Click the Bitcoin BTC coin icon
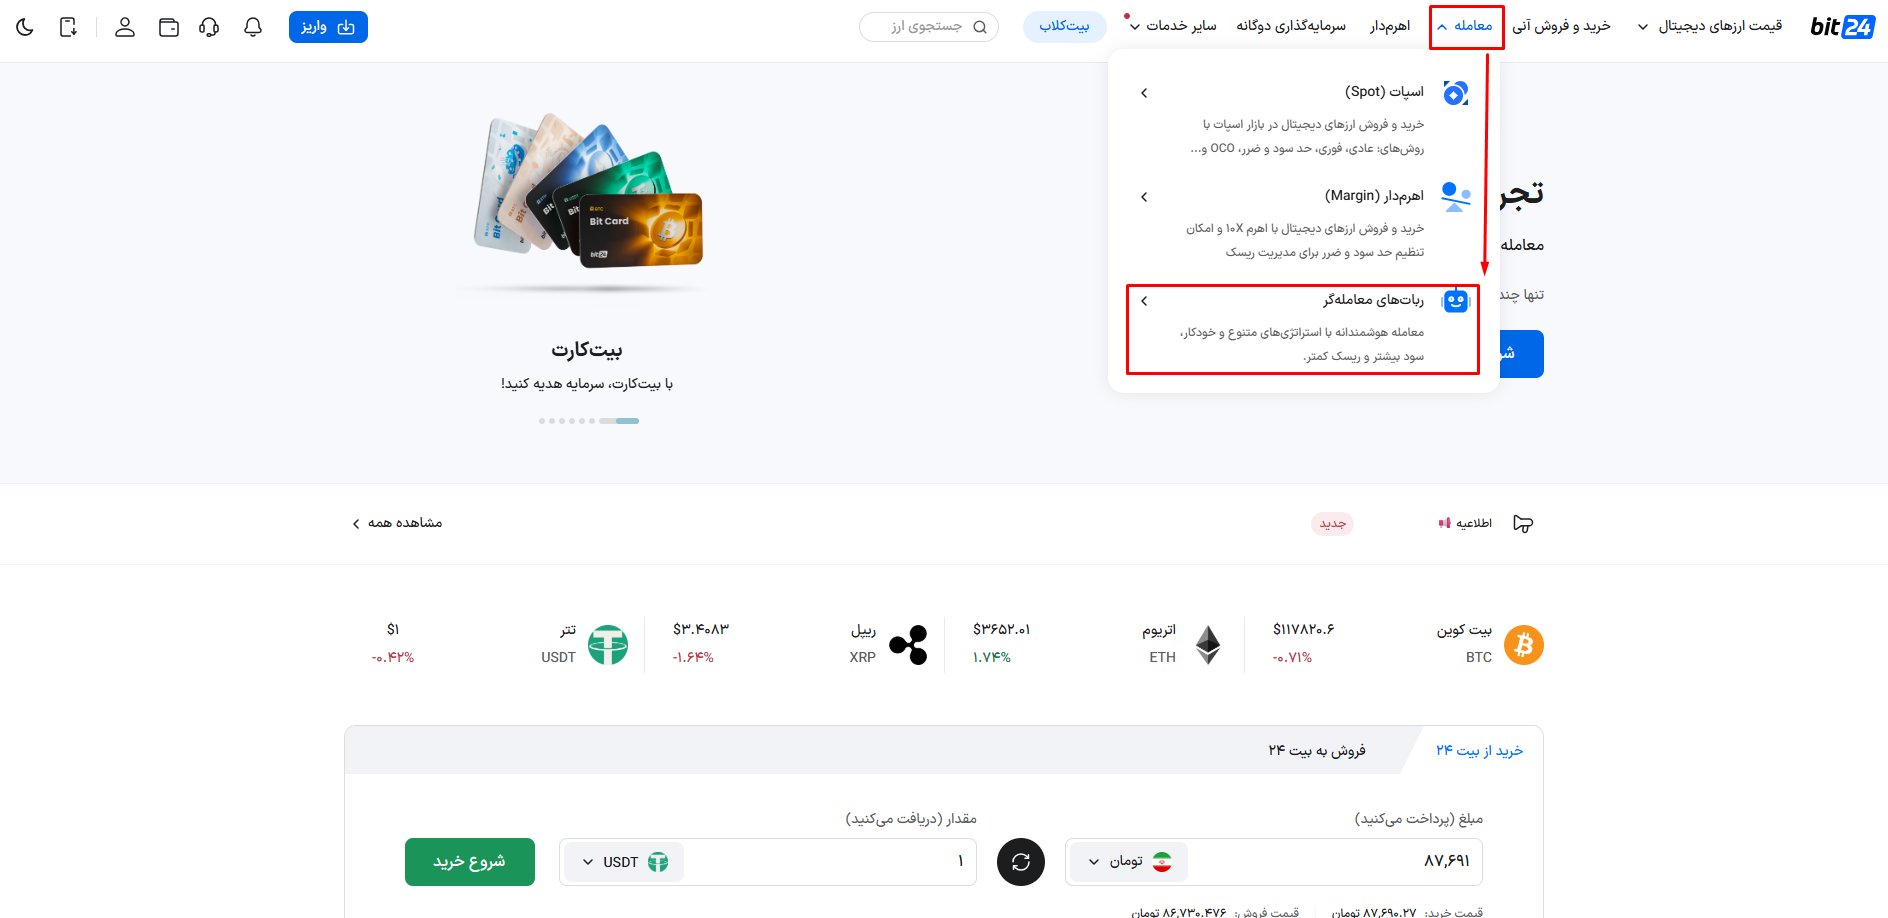This screenshot has width=1888, height=918. (x=1524, y=645)
